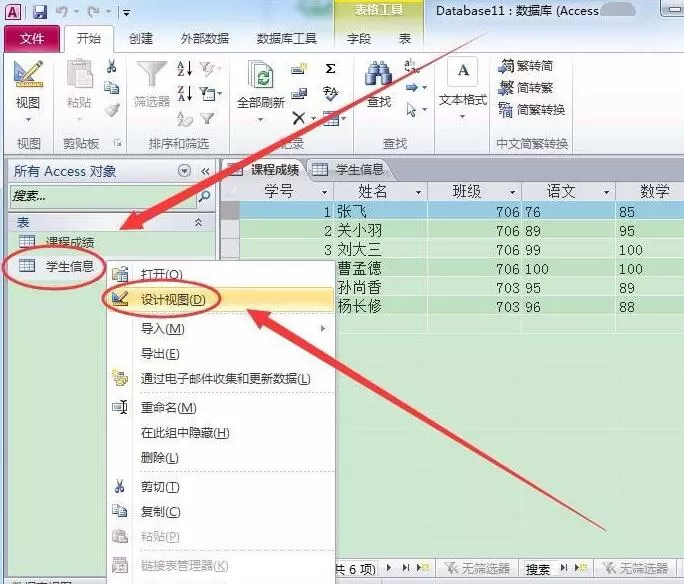Choose 打开(O) in the context menu
684x584 pixels.
click(222, 274)
